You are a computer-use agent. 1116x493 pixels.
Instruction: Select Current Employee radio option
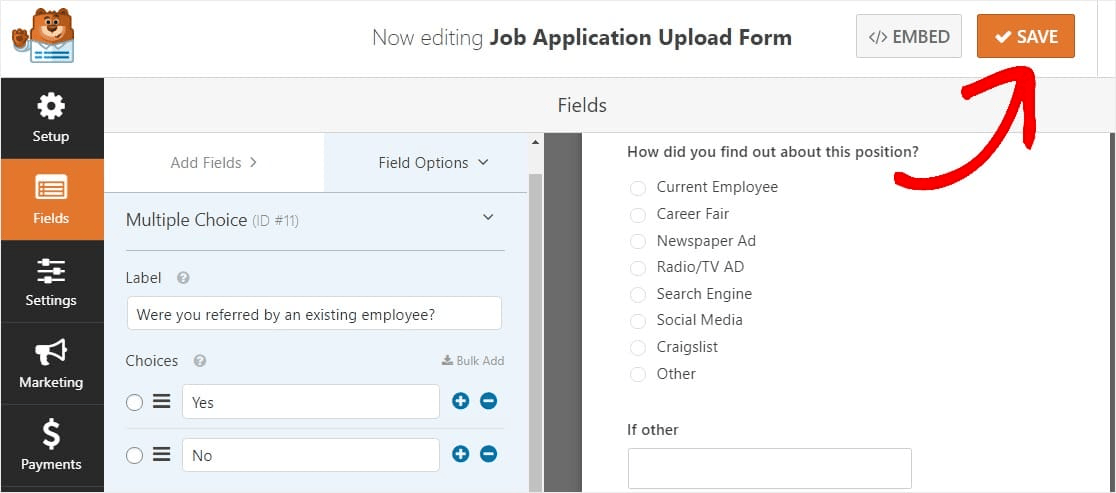638,188
